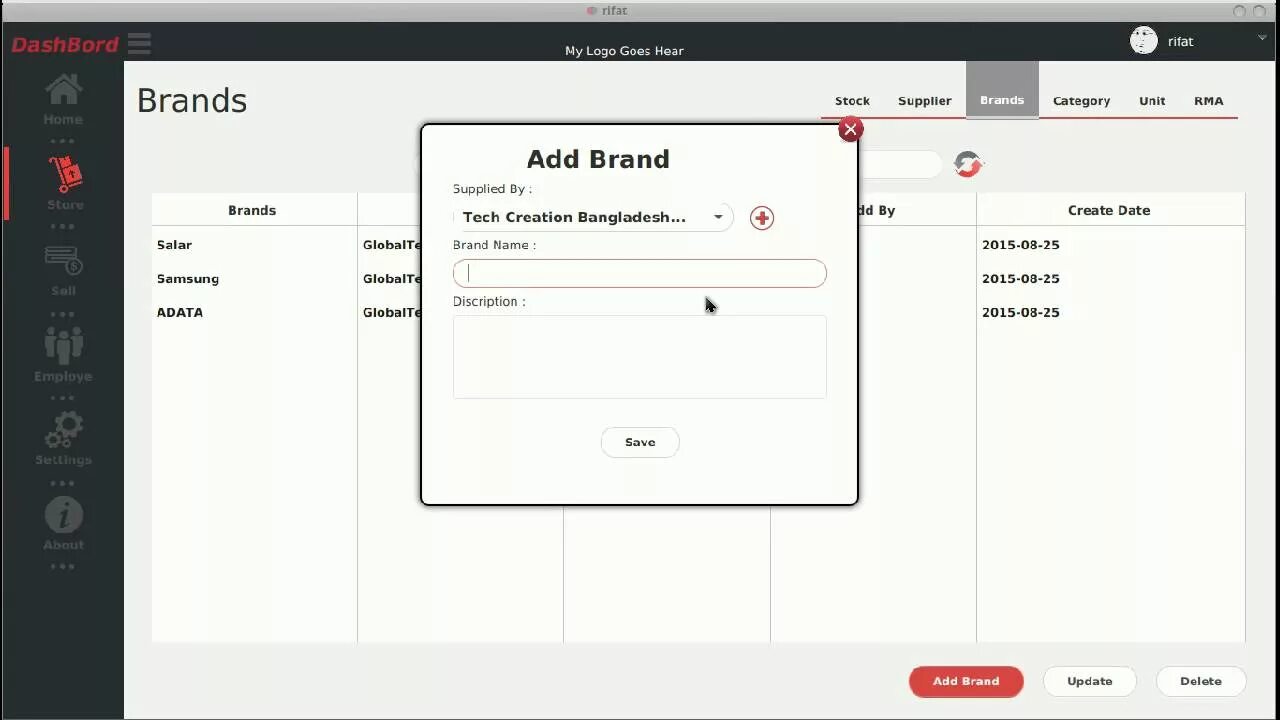Click the refresh icon beside the search box
The image size is (1280, 720).
tap(967, 164)
